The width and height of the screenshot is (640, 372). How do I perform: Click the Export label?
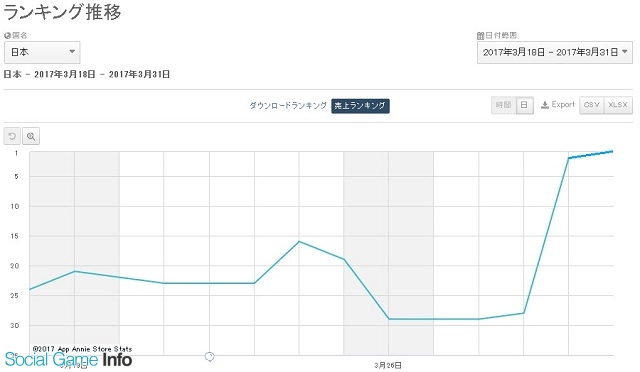click(563, 105)
